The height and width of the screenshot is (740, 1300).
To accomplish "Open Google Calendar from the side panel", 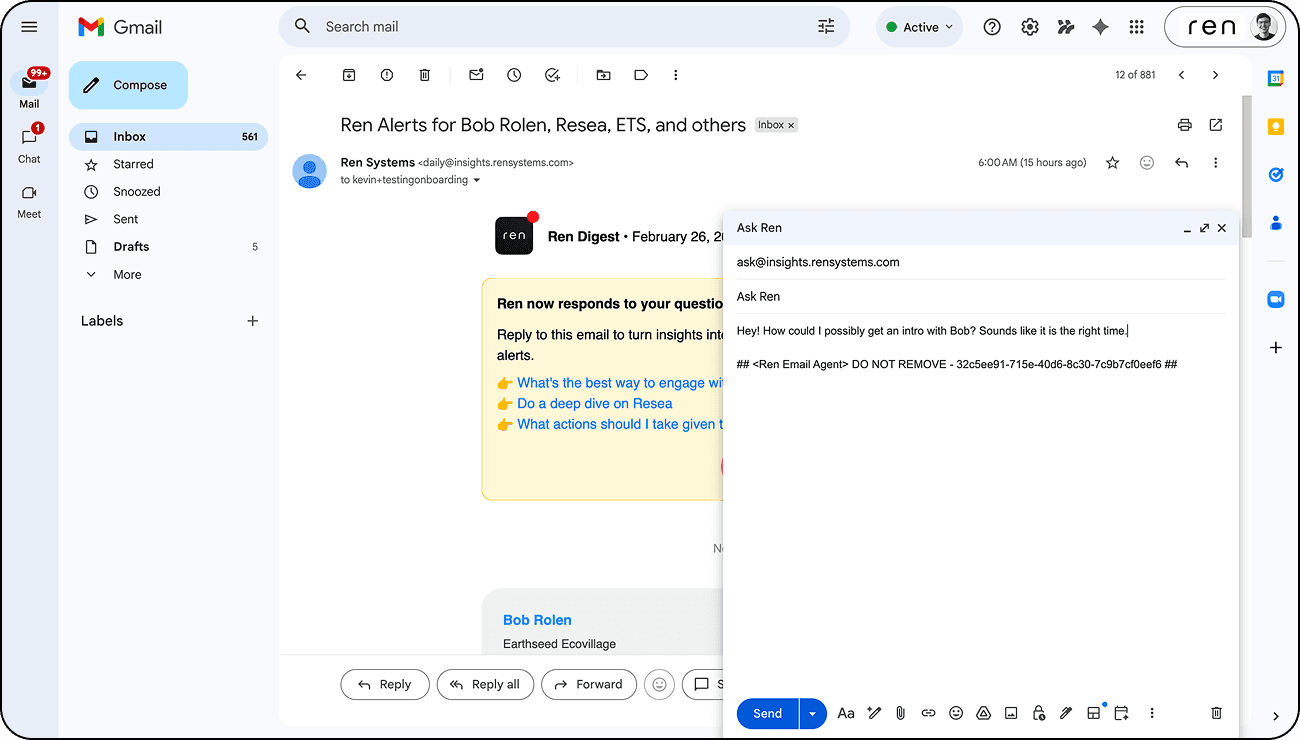I will (x=1275, y=75).
